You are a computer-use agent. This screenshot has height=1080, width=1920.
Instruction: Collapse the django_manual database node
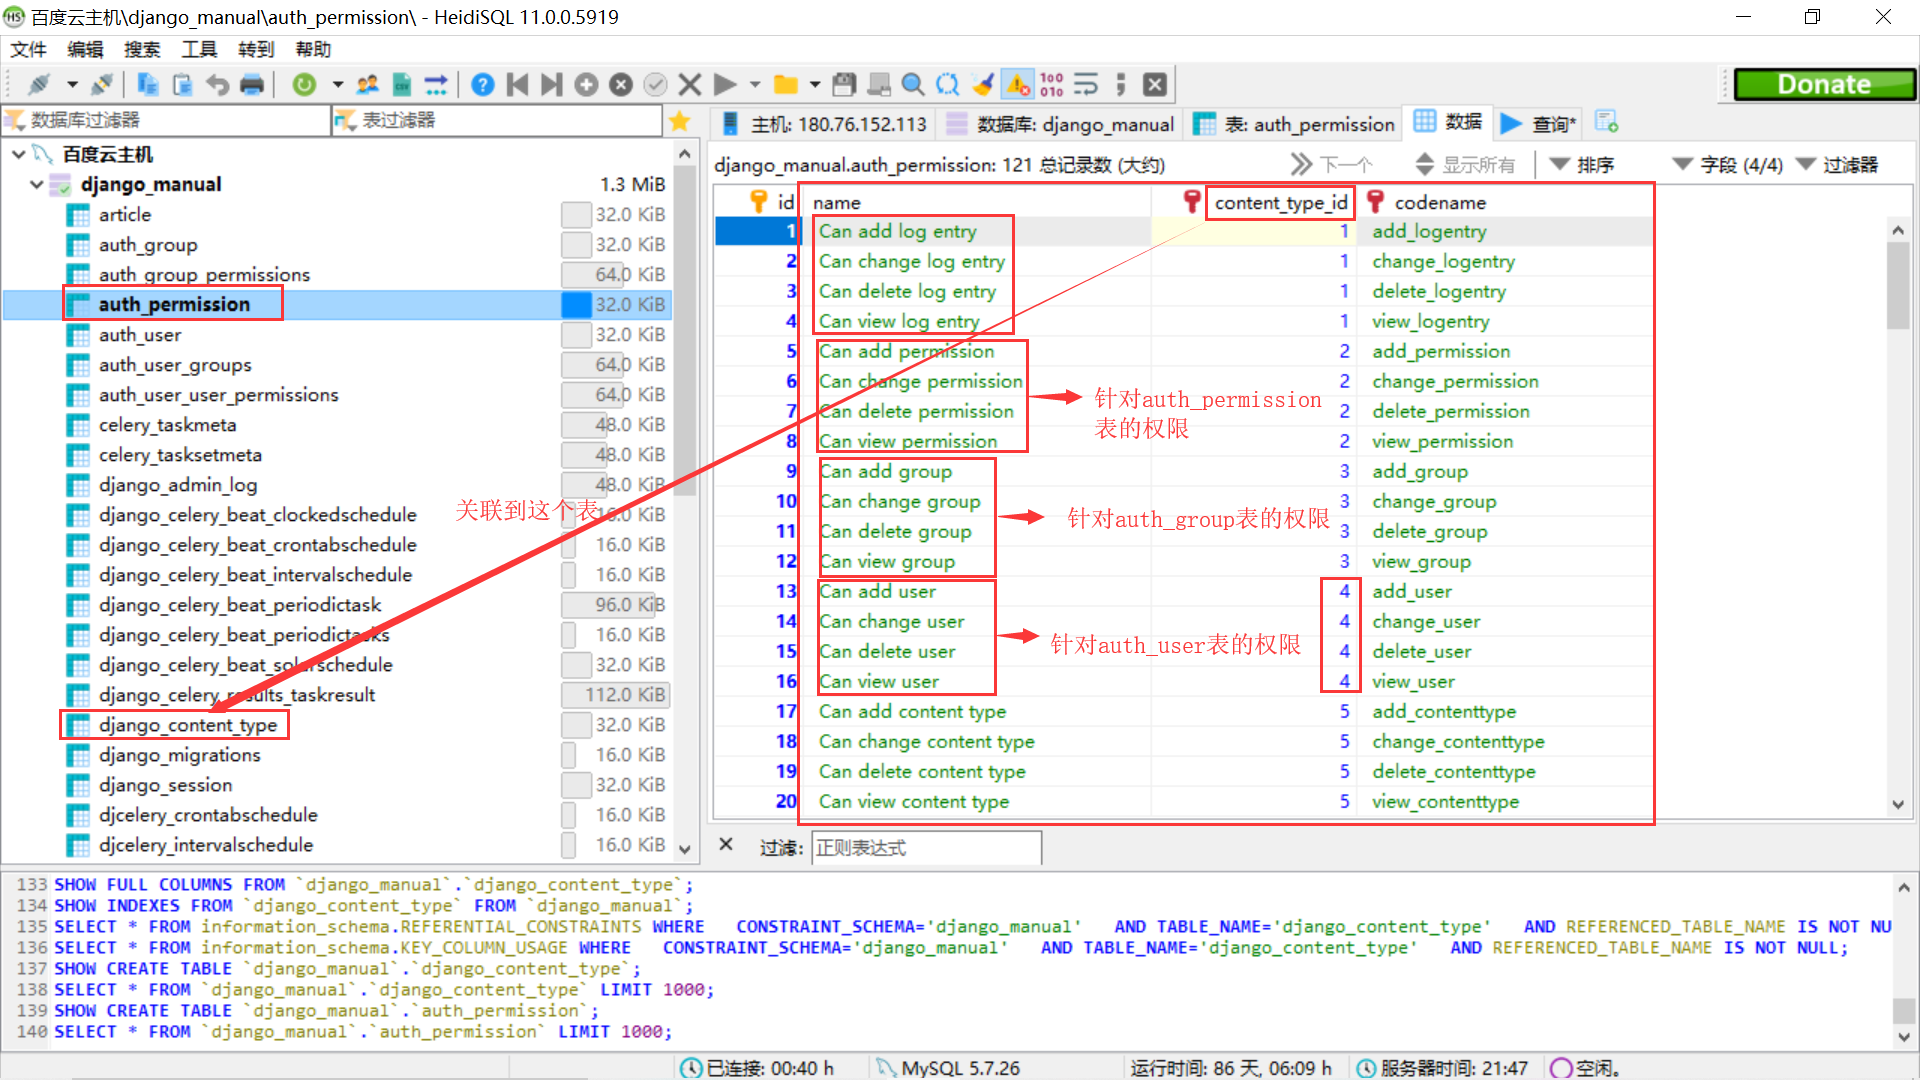tap(36, 184)
